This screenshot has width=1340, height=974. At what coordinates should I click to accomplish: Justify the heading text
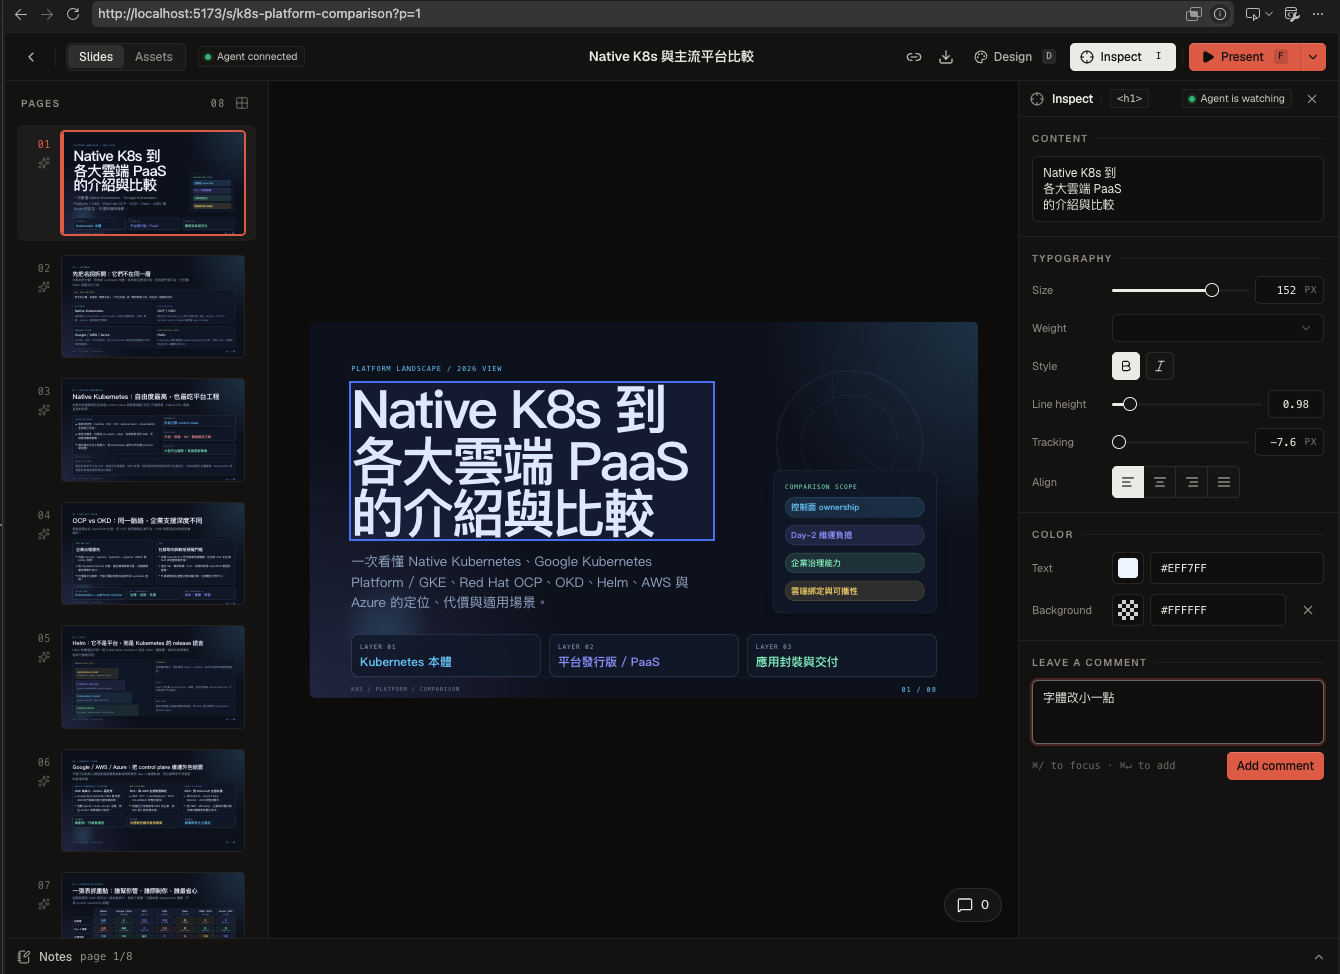click(x=1224, y=482)
